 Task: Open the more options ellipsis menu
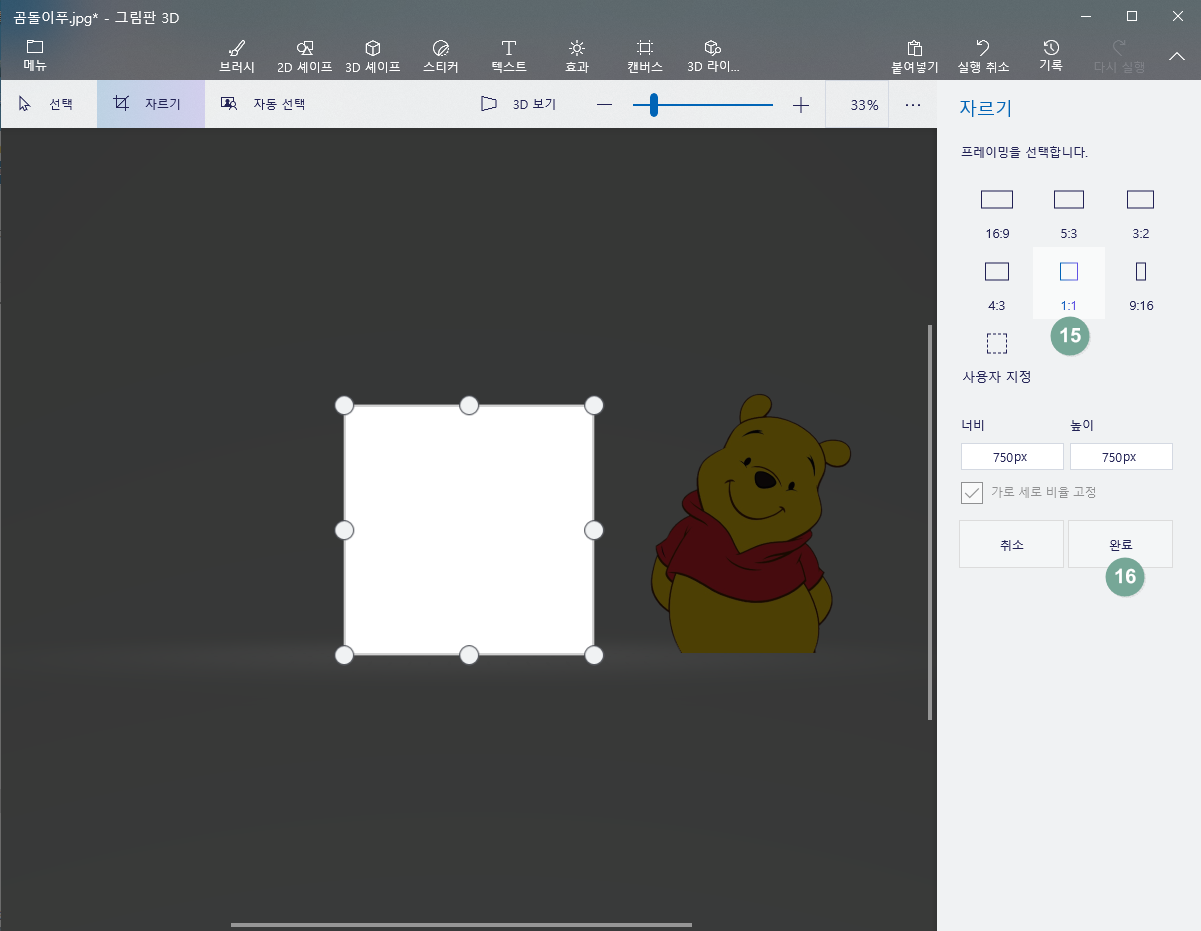click(913, 105)
